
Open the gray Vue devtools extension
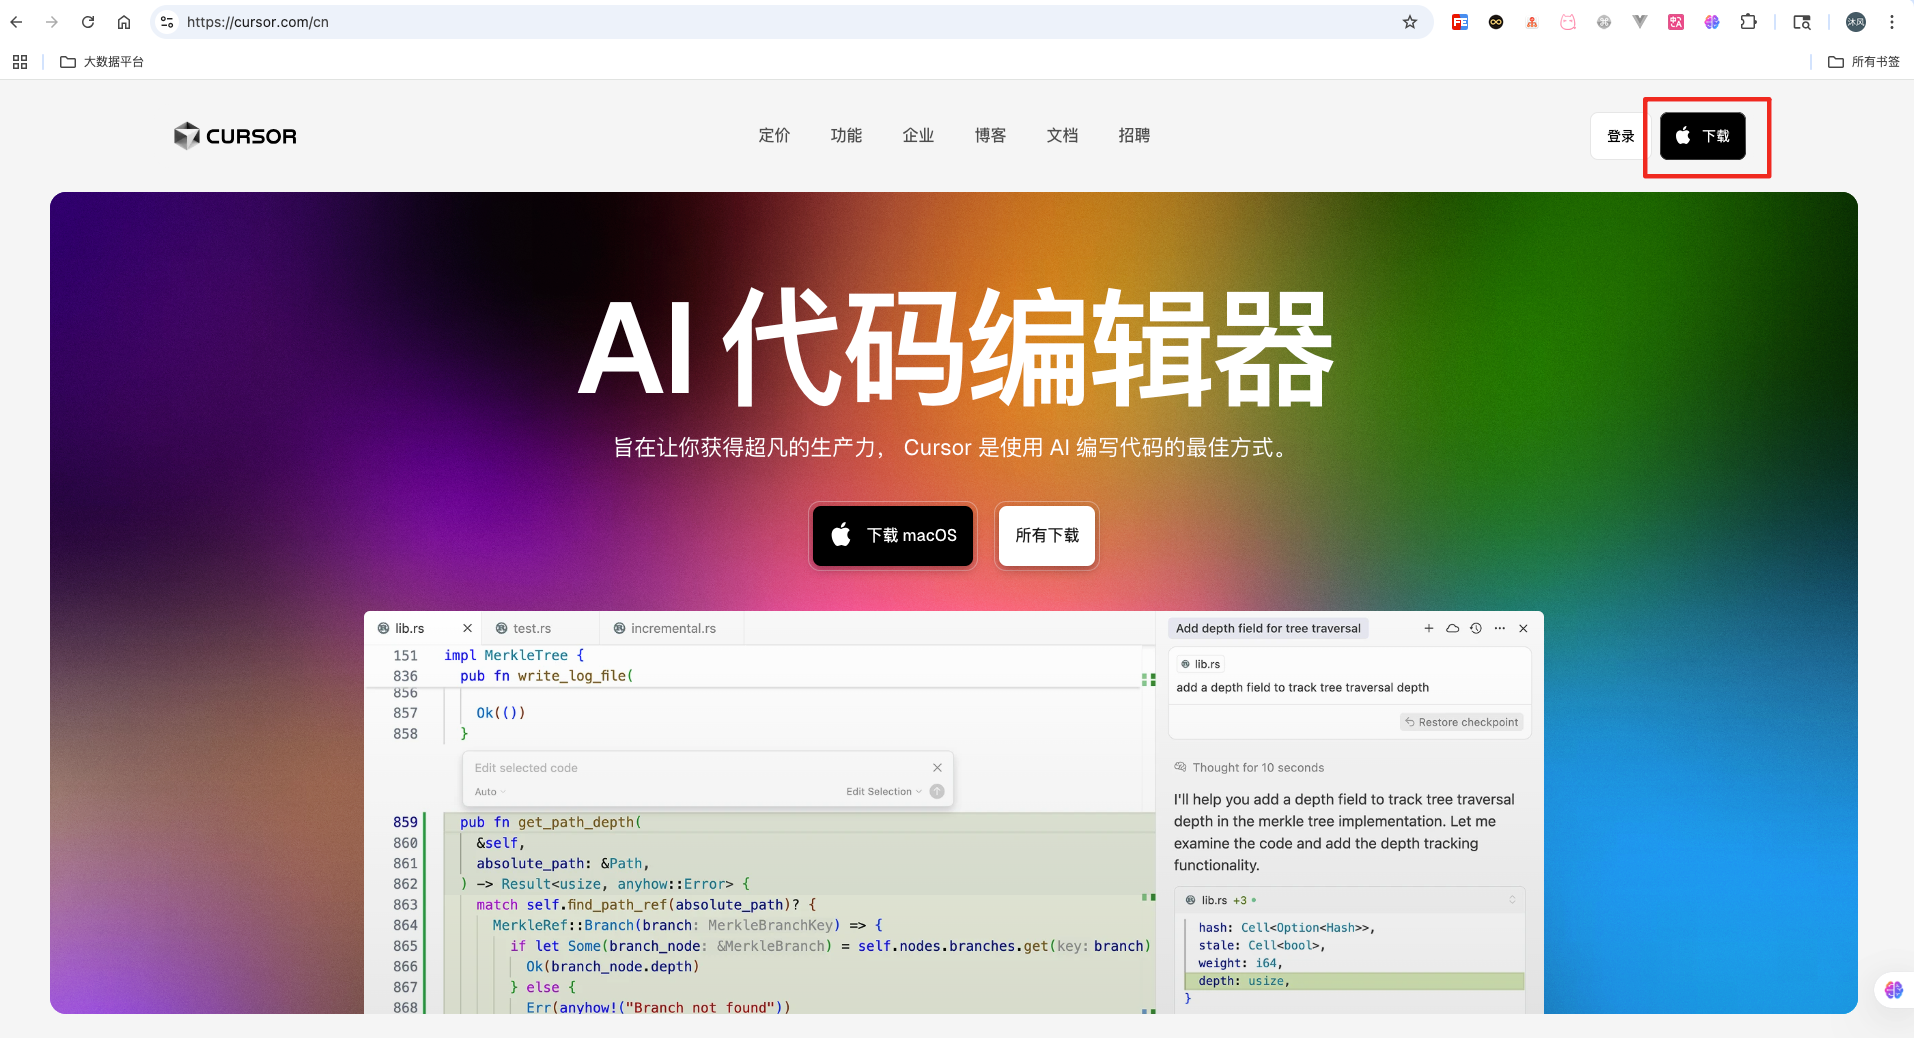(x=1640, y=22)
